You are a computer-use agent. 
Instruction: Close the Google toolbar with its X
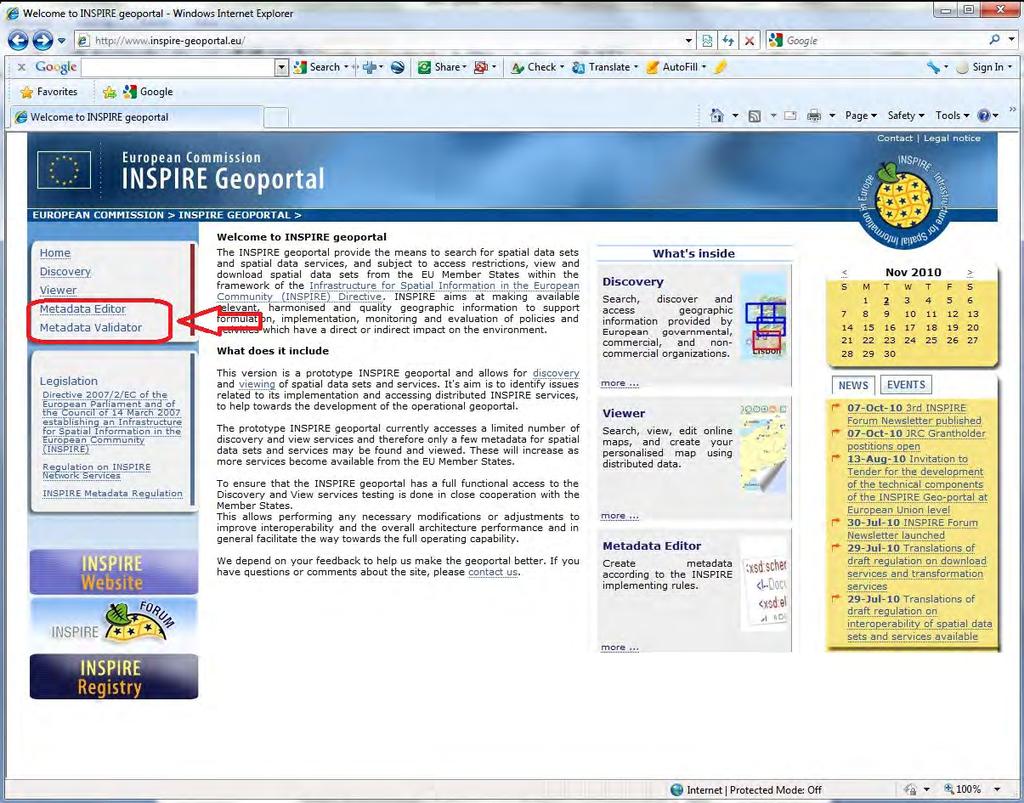(21, 67)
